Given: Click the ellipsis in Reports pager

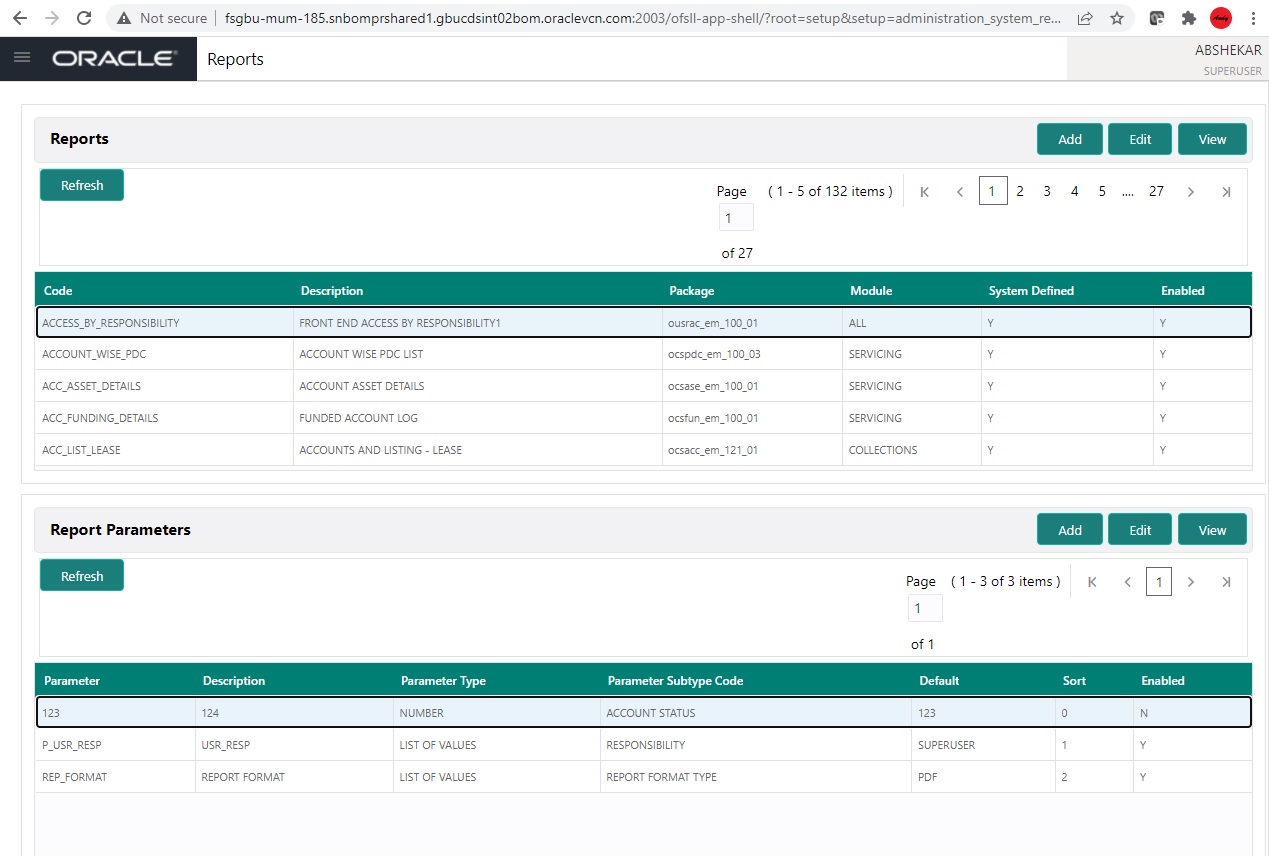Looking at the screenshot, I should 1128,192.
